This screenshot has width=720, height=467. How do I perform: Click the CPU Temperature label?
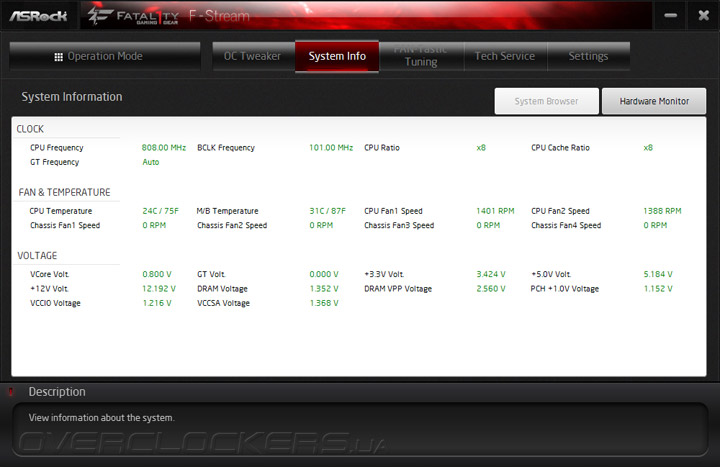(61, 211)
